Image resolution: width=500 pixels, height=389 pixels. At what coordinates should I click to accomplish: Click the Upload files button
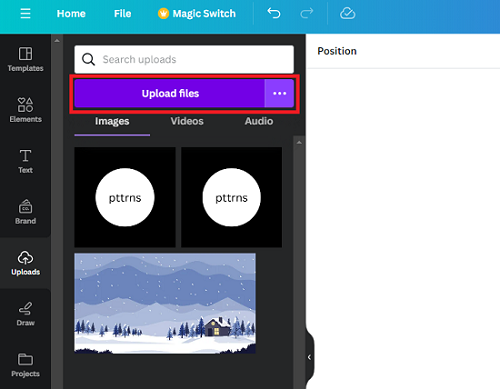coord(170,93)
